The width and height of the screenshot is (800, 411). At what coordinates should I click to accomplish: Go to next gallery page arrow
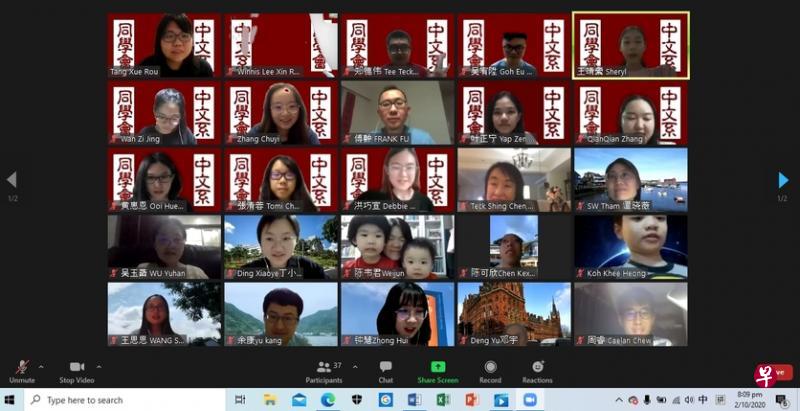(x=783, y=179)
